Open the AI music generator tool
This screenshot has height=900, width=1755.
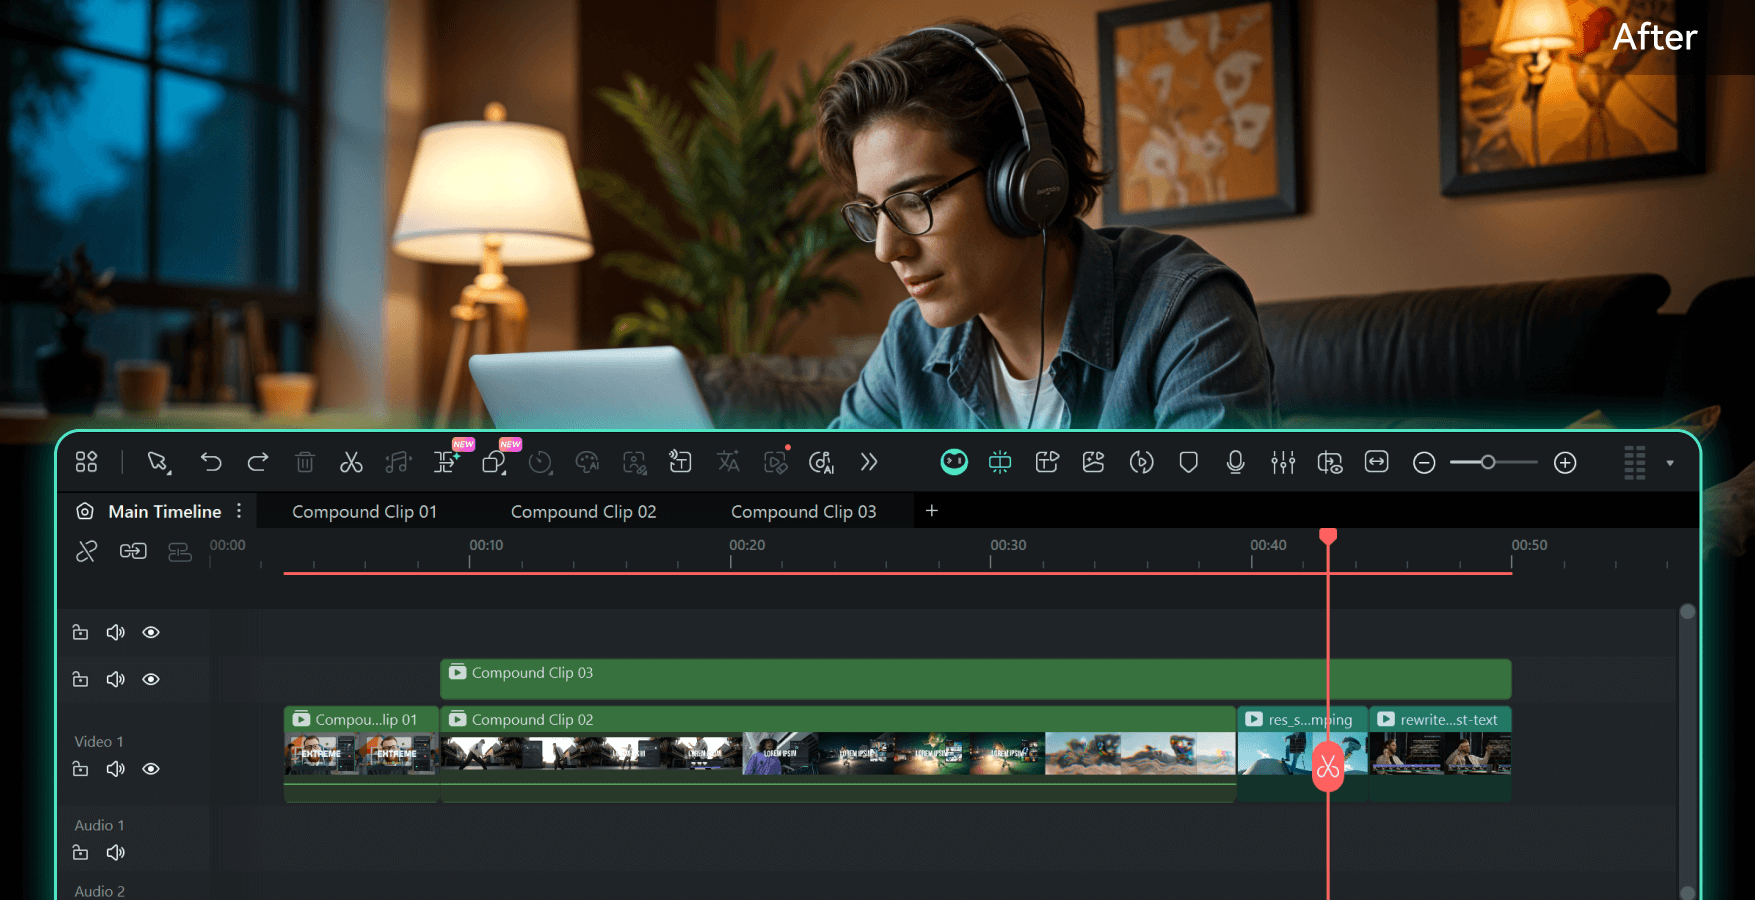click(x=821, y=462)
